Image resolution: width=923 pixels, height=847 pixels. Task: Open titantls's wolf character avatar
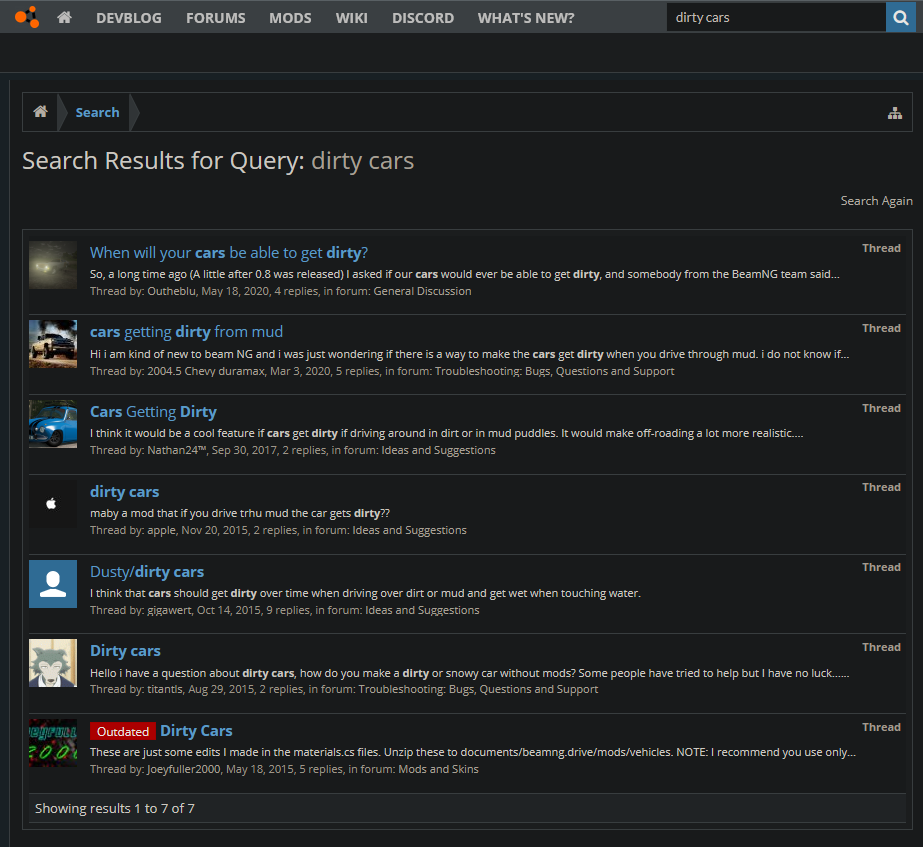[x=53, y=663]
